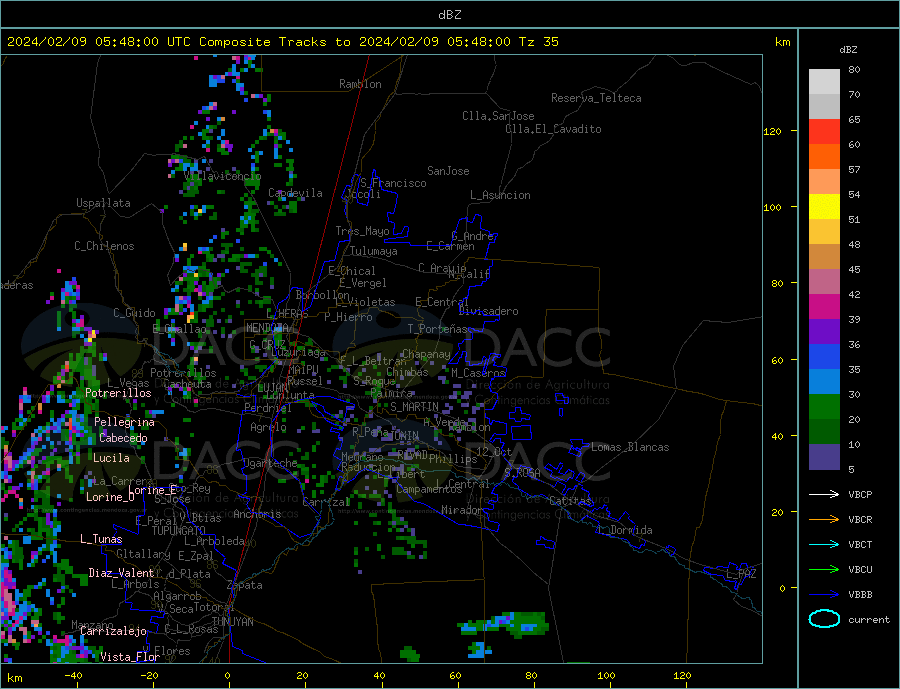Click the 'Lucila' station label
The height and width of the screenshot is (689, 900).
pos(111,458)
